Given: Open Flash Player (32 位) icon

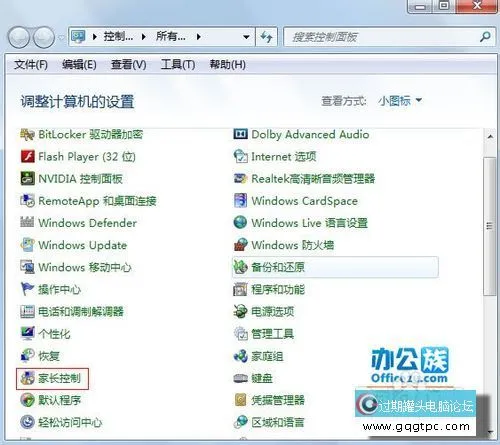Looking at the screenshot, I should tap(27, 157).
